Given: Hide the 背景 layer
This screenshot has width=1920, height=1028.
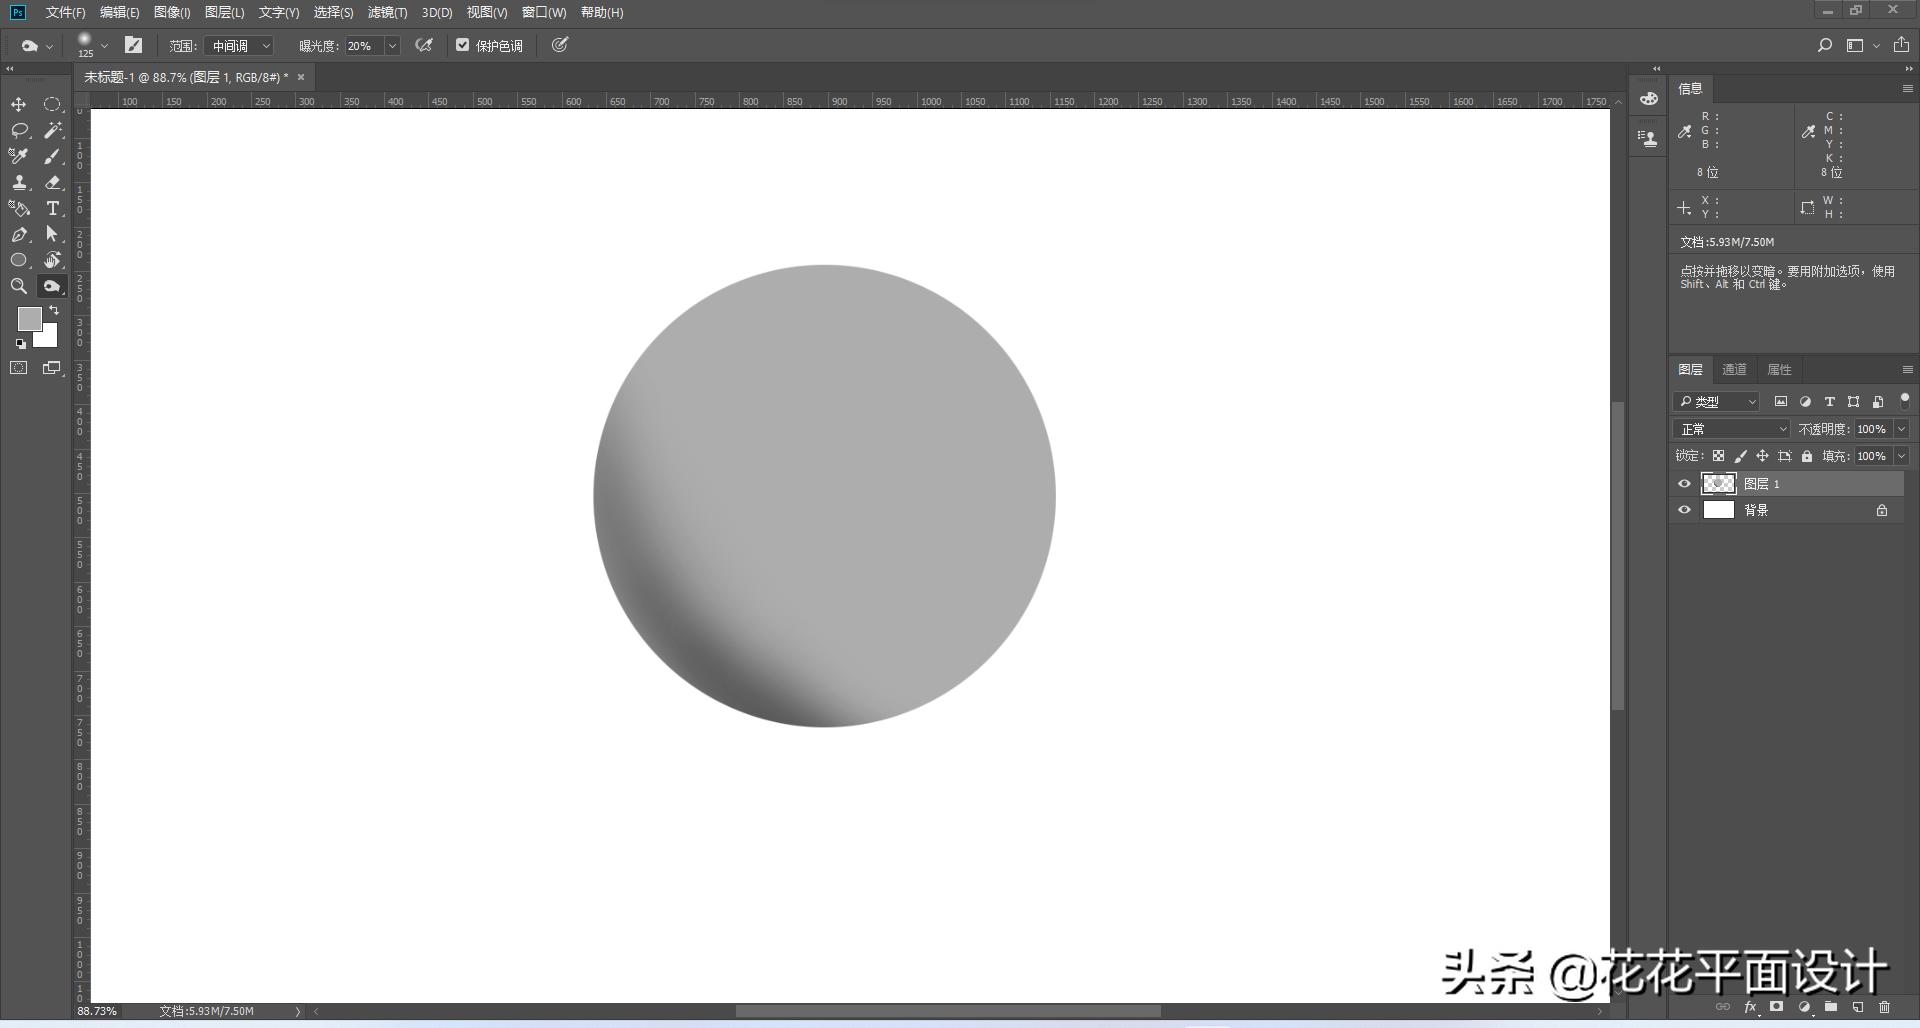Looking at the screenshot, I should pos(1684,510).
